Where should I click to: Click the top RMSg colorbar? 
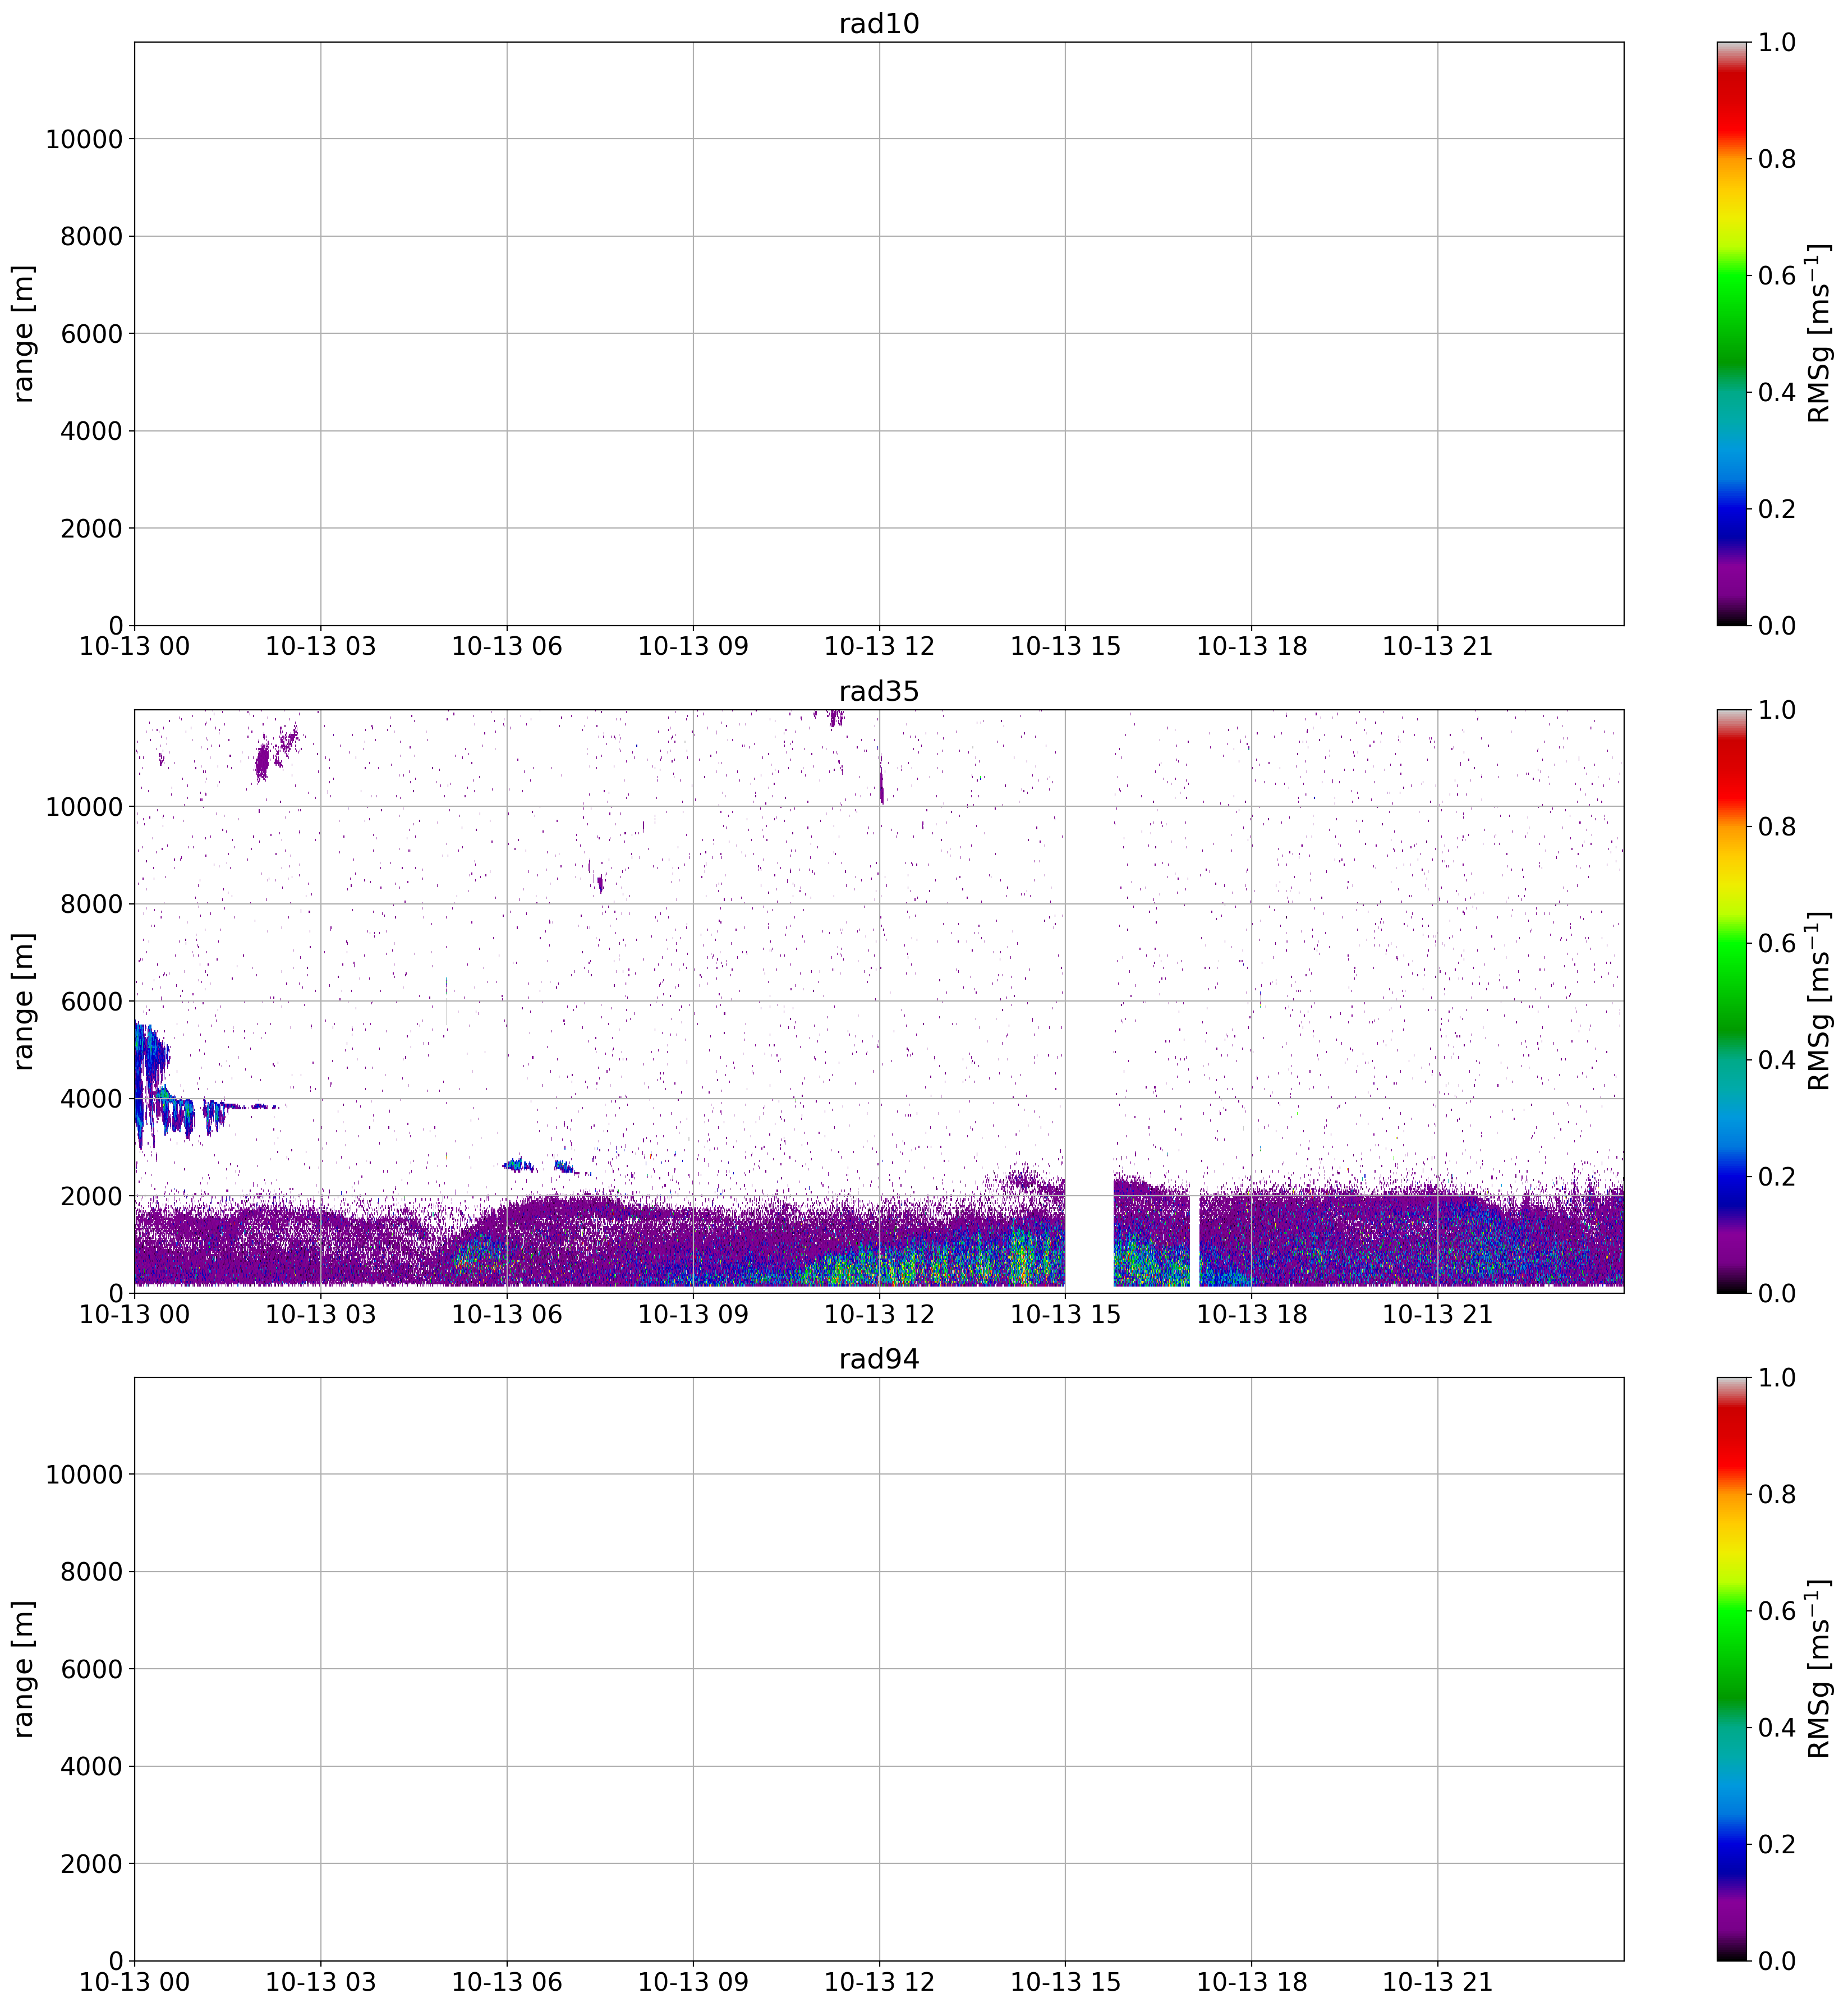(x=1732, y=333)
